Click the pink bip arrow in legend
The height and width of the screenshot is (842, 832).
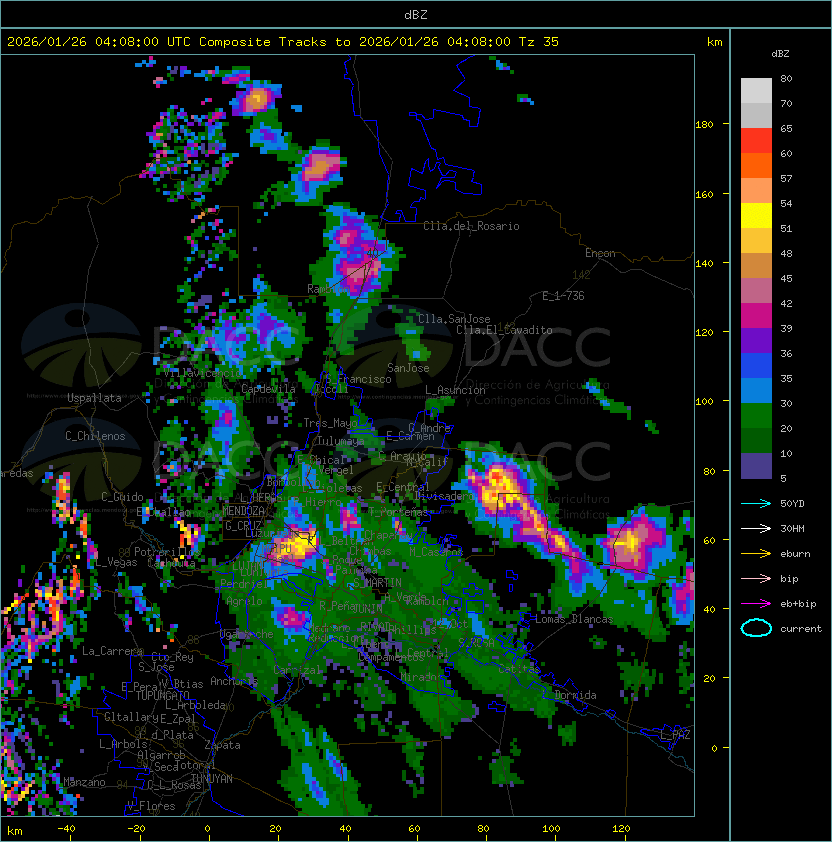pyautogui.click(x=756, y=578)
